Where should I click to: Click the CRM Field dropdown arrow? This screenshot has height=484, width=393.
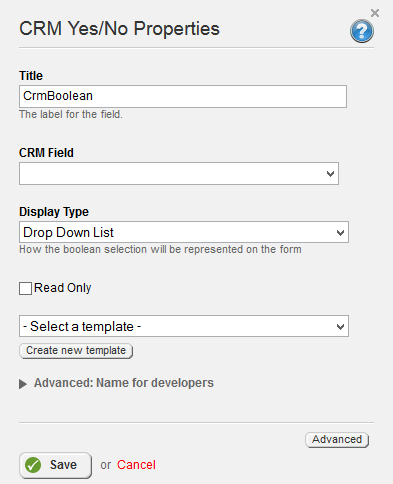pyautogui.click(x=330, y=174)
